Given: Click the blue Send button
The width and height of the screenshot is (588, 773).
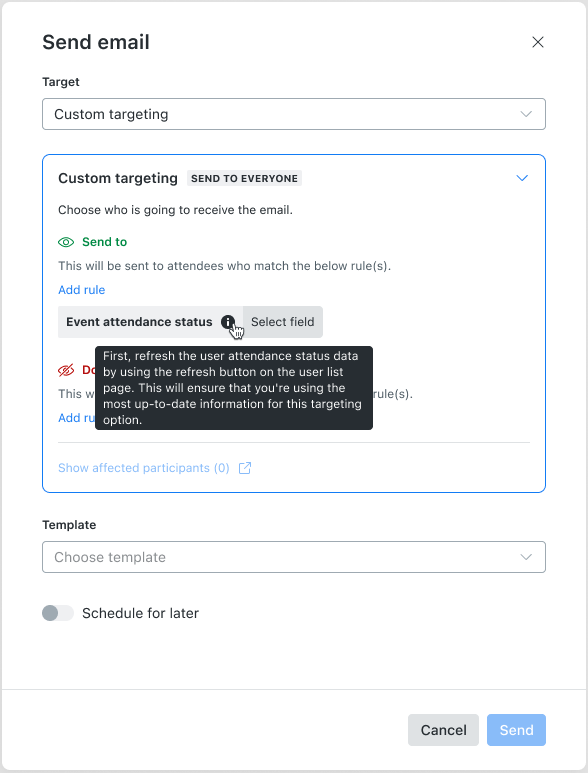Looking at the screenshot, I should tap(517, 730).
